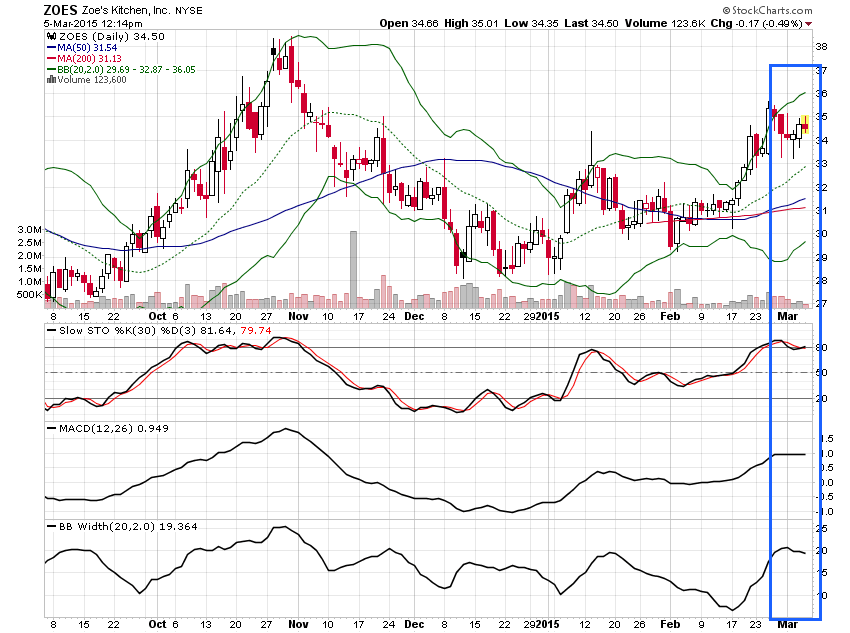This screenshot has width=850, height=633.
Task: Click the Feb label on price chart axis
Action: coord(670,316)
